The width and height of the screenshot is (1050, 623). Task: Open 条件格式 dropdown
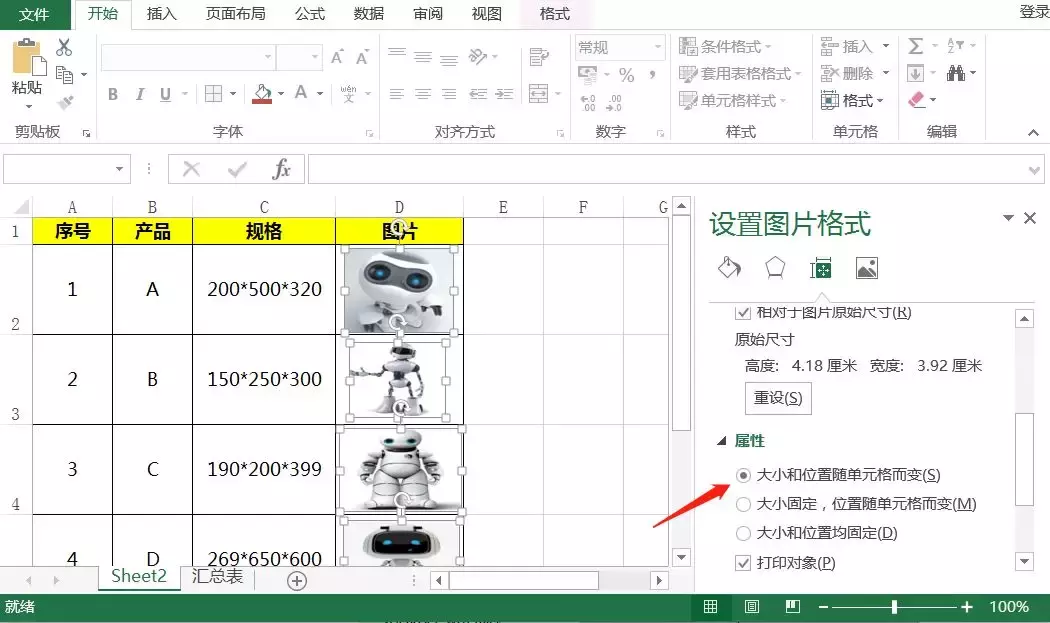point(725,46)
